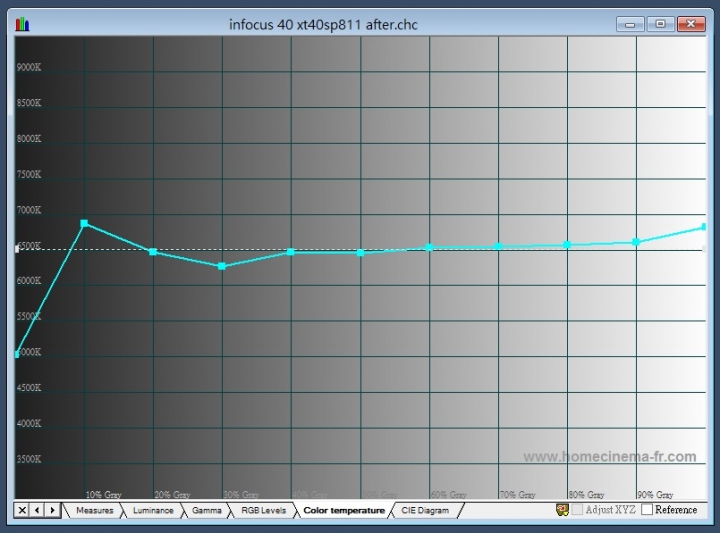Click the RGB bars application icon in title bar
This screenshot has height=533, width=720.
pyautogui.click(x=22, y=24)
